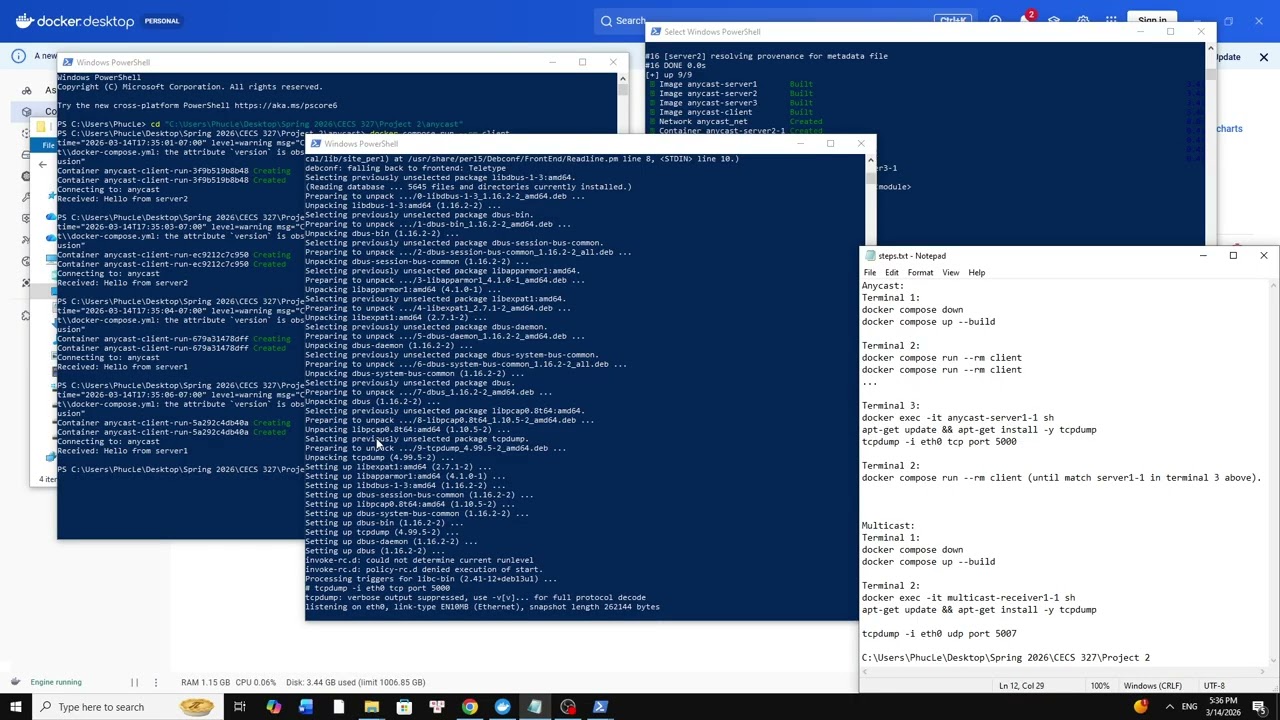Click Windows Start button
Viewport: 1280px width, 720px height.
[16, 707]
